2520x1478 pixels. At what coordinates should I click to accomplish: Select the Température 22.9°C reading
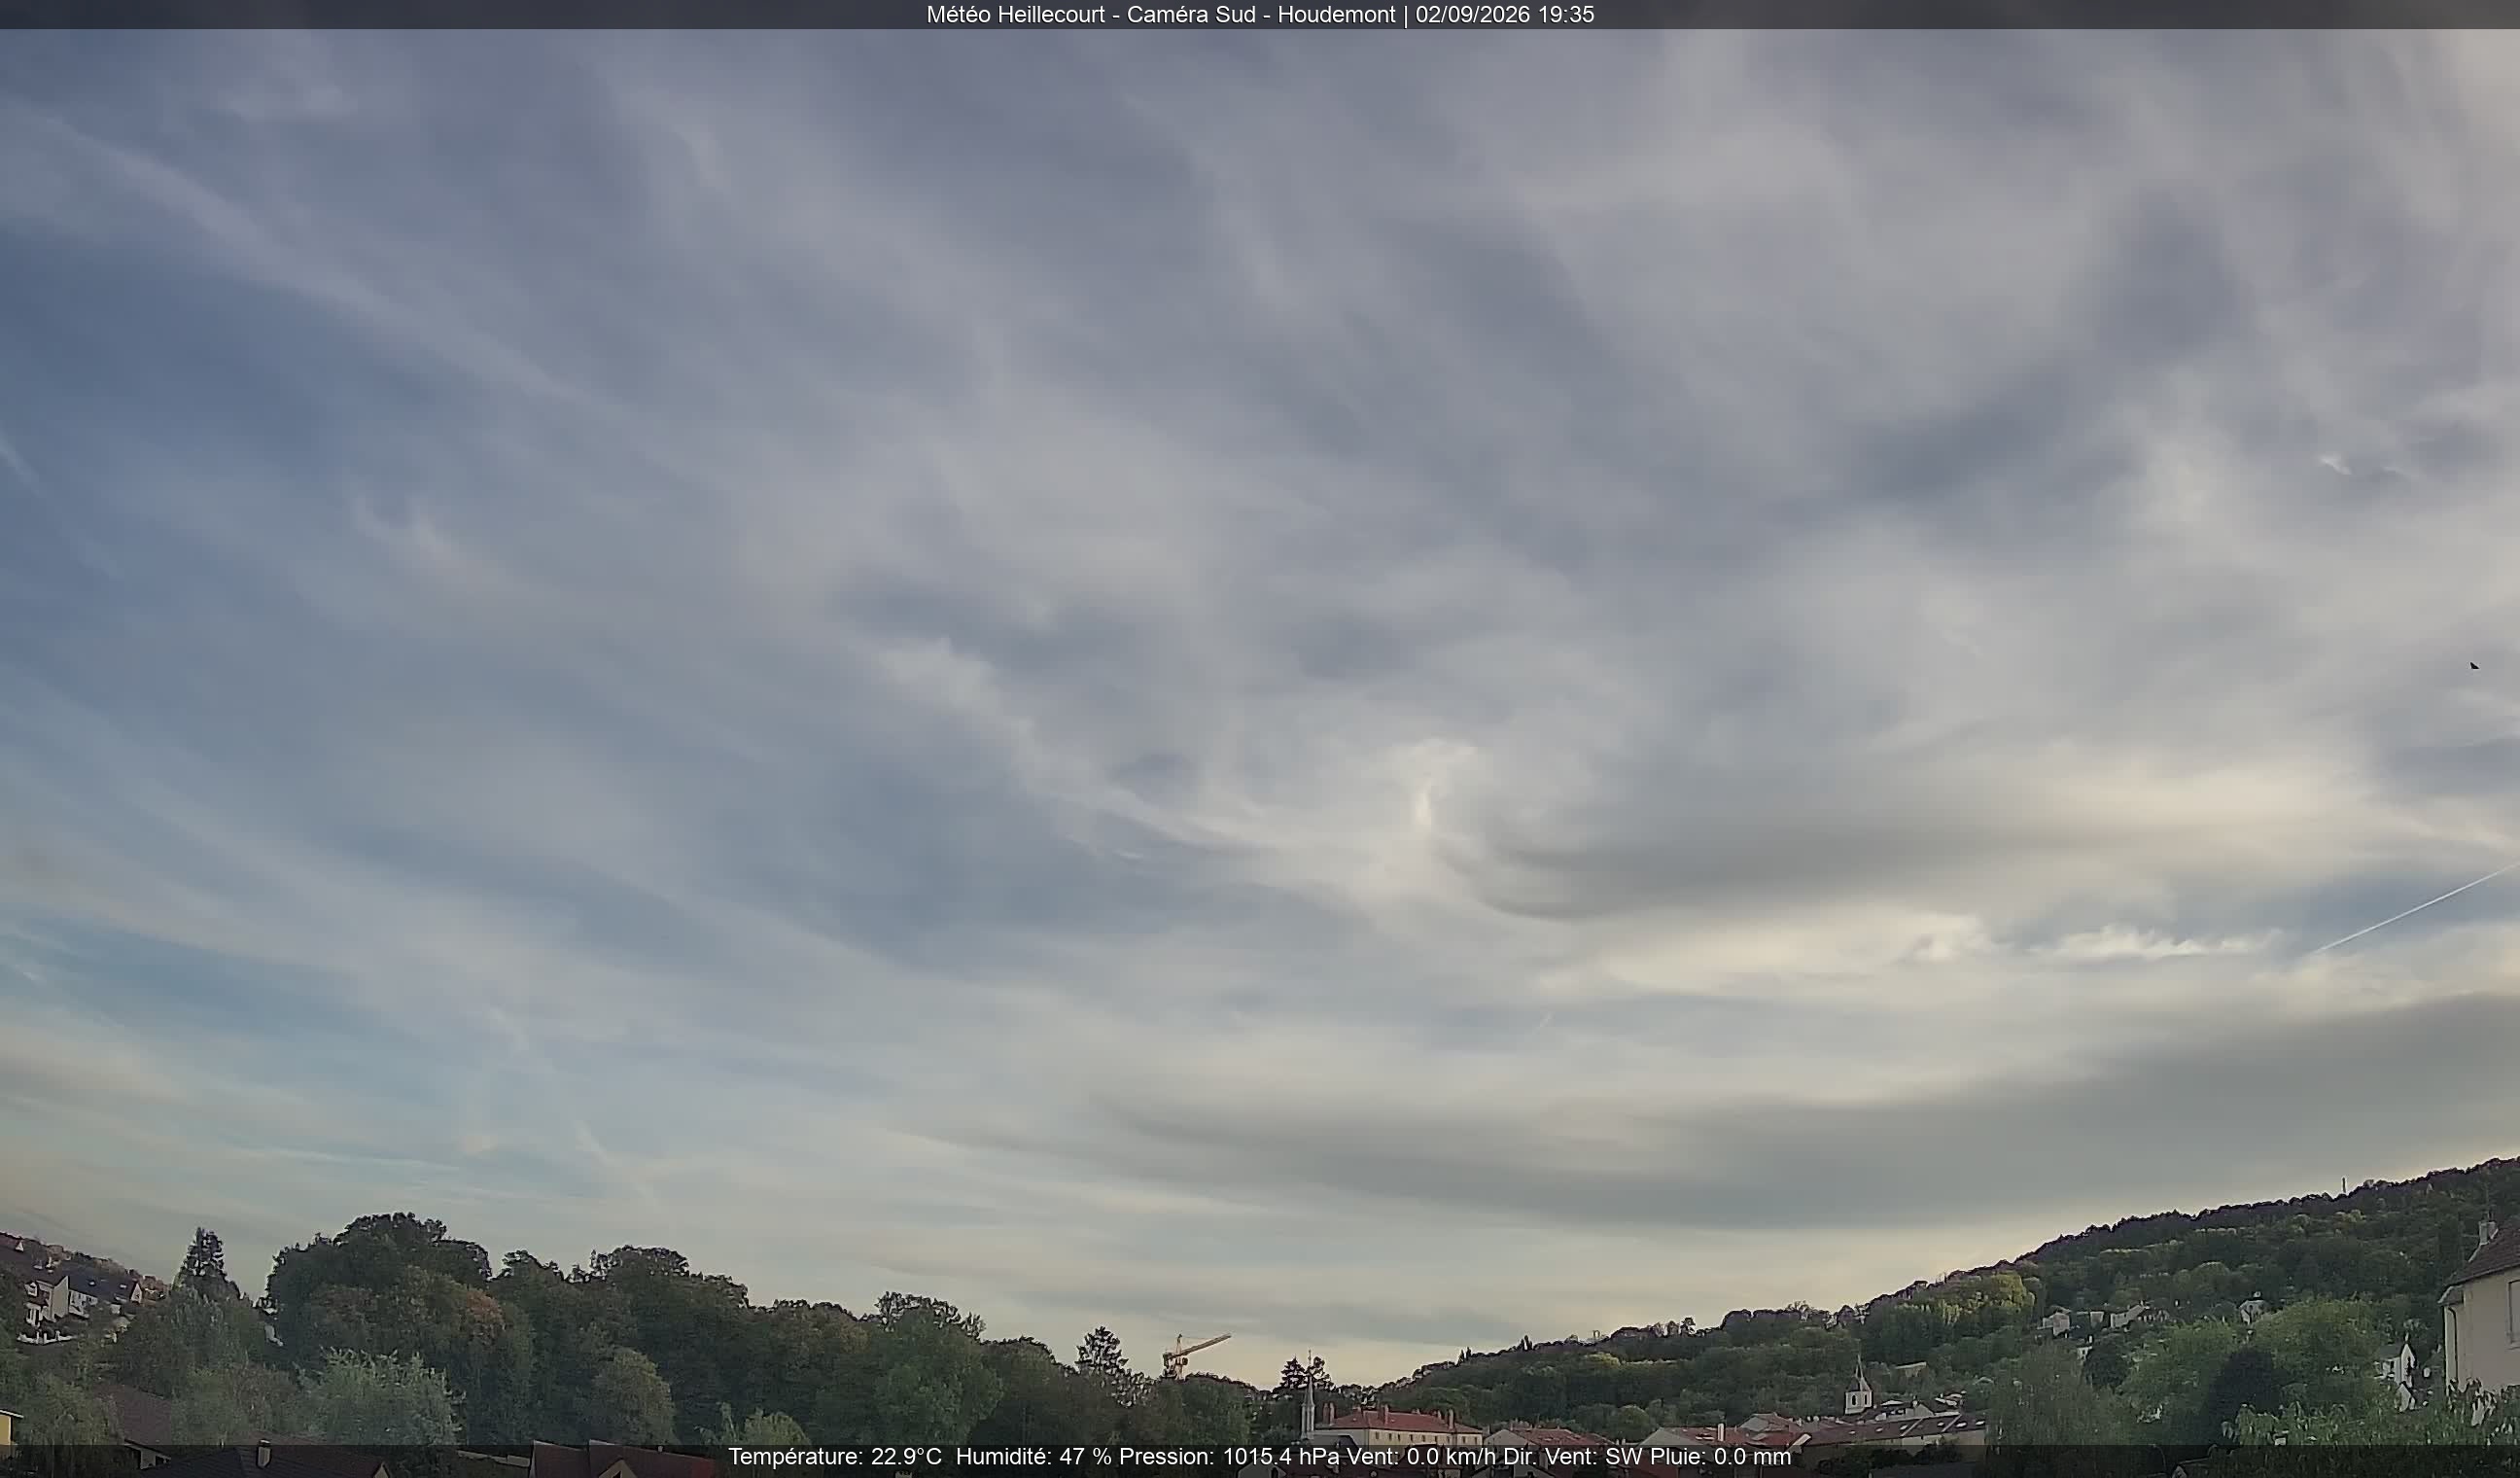[834, 1457]
